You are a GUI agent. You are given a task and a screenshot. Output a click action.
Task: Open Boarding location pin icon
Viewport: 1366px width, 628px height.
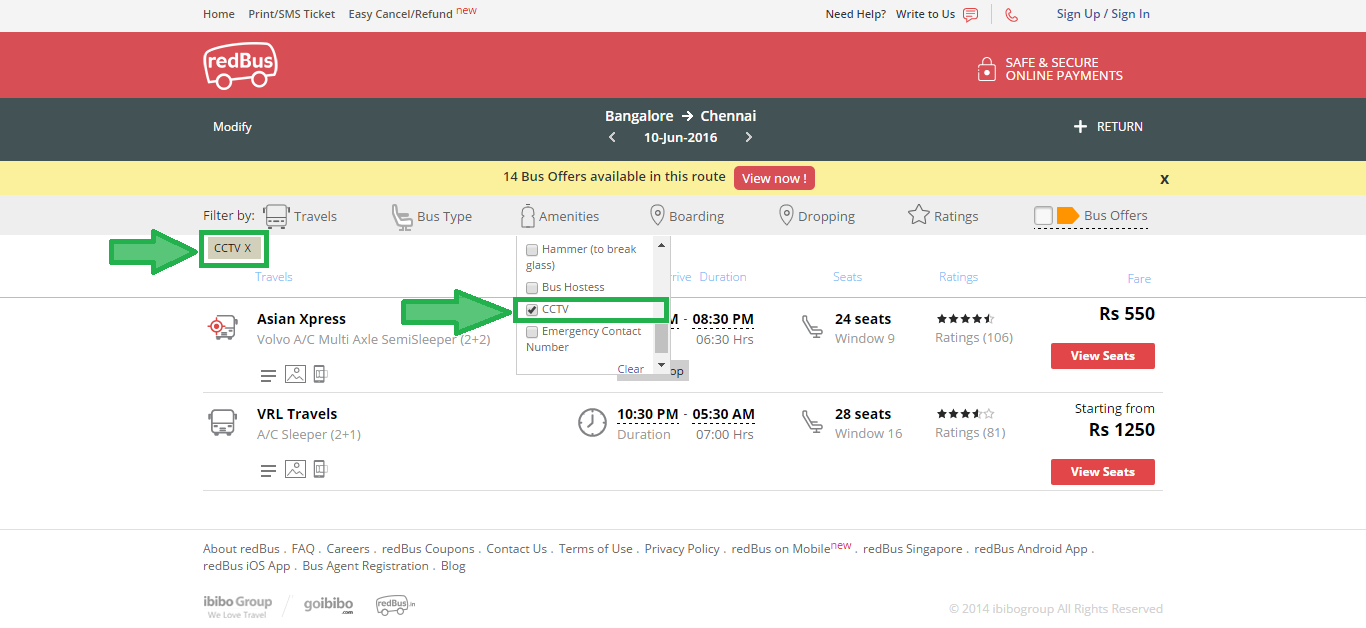tap(657, 215)
